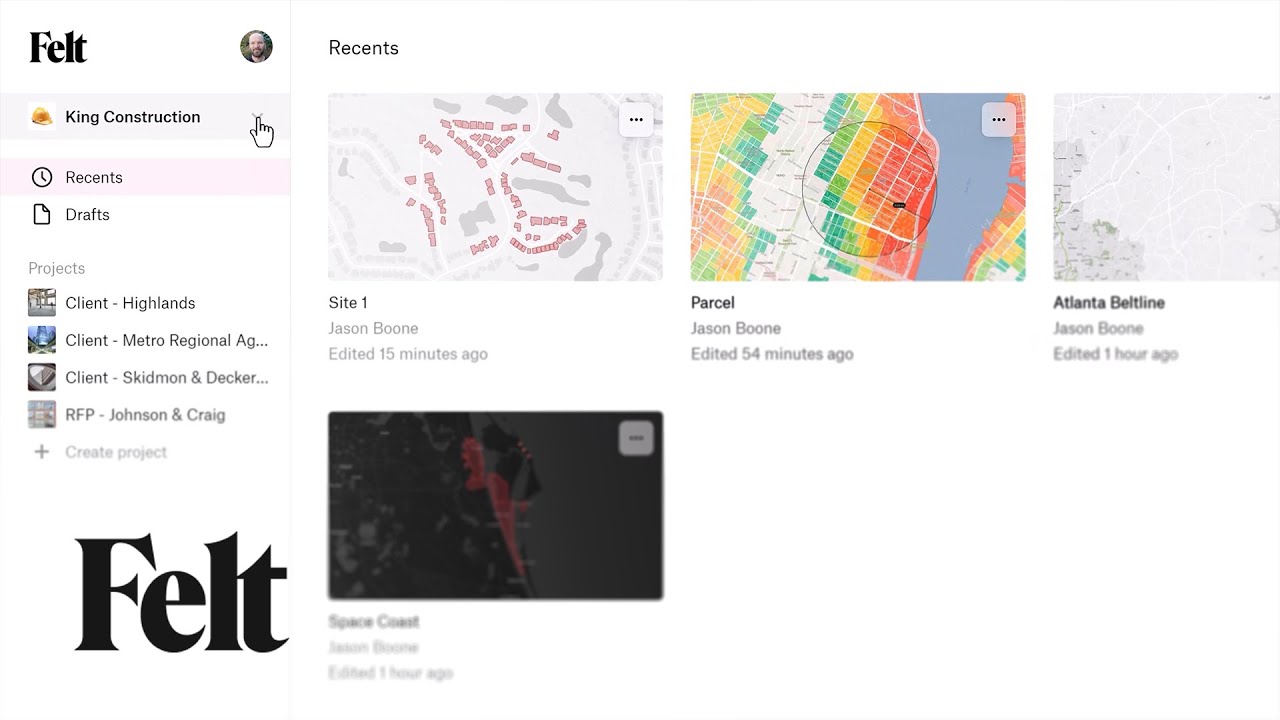Click 'Edited 15 minutes ago' under Site 1
Image resolution: width=1280 pixels, height=720 pixels.
point(408,354)
